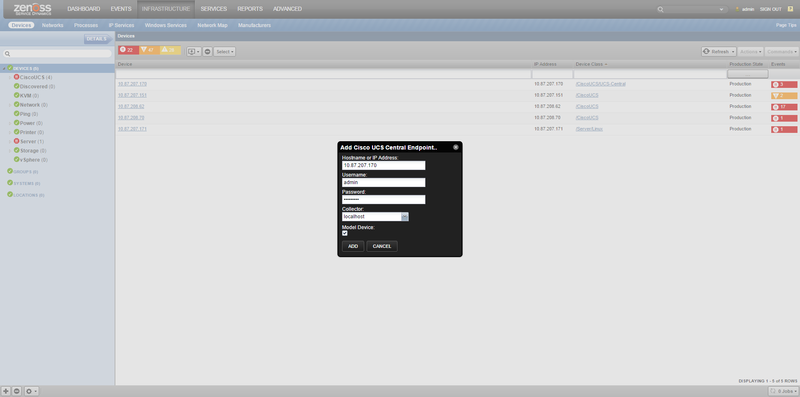800x397 pixels.
Task: Collapse the DEVICES tree root
Action: [x=4, y=68]
